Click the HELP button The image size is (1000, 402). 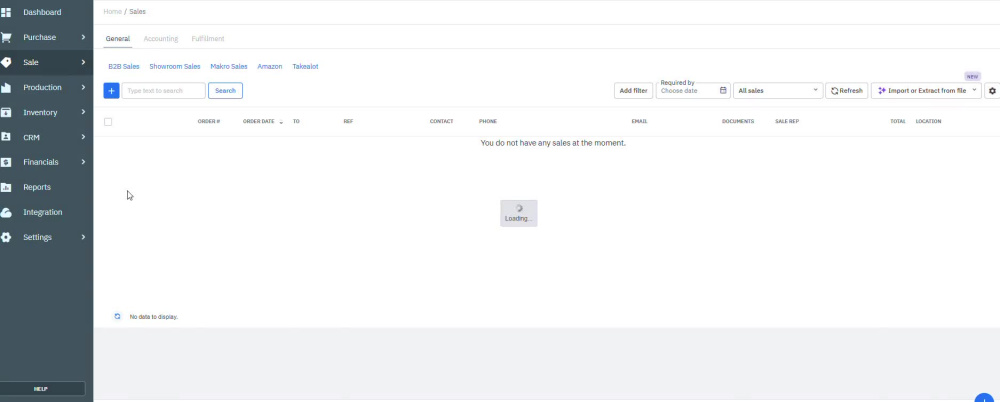tap(42, 389)
